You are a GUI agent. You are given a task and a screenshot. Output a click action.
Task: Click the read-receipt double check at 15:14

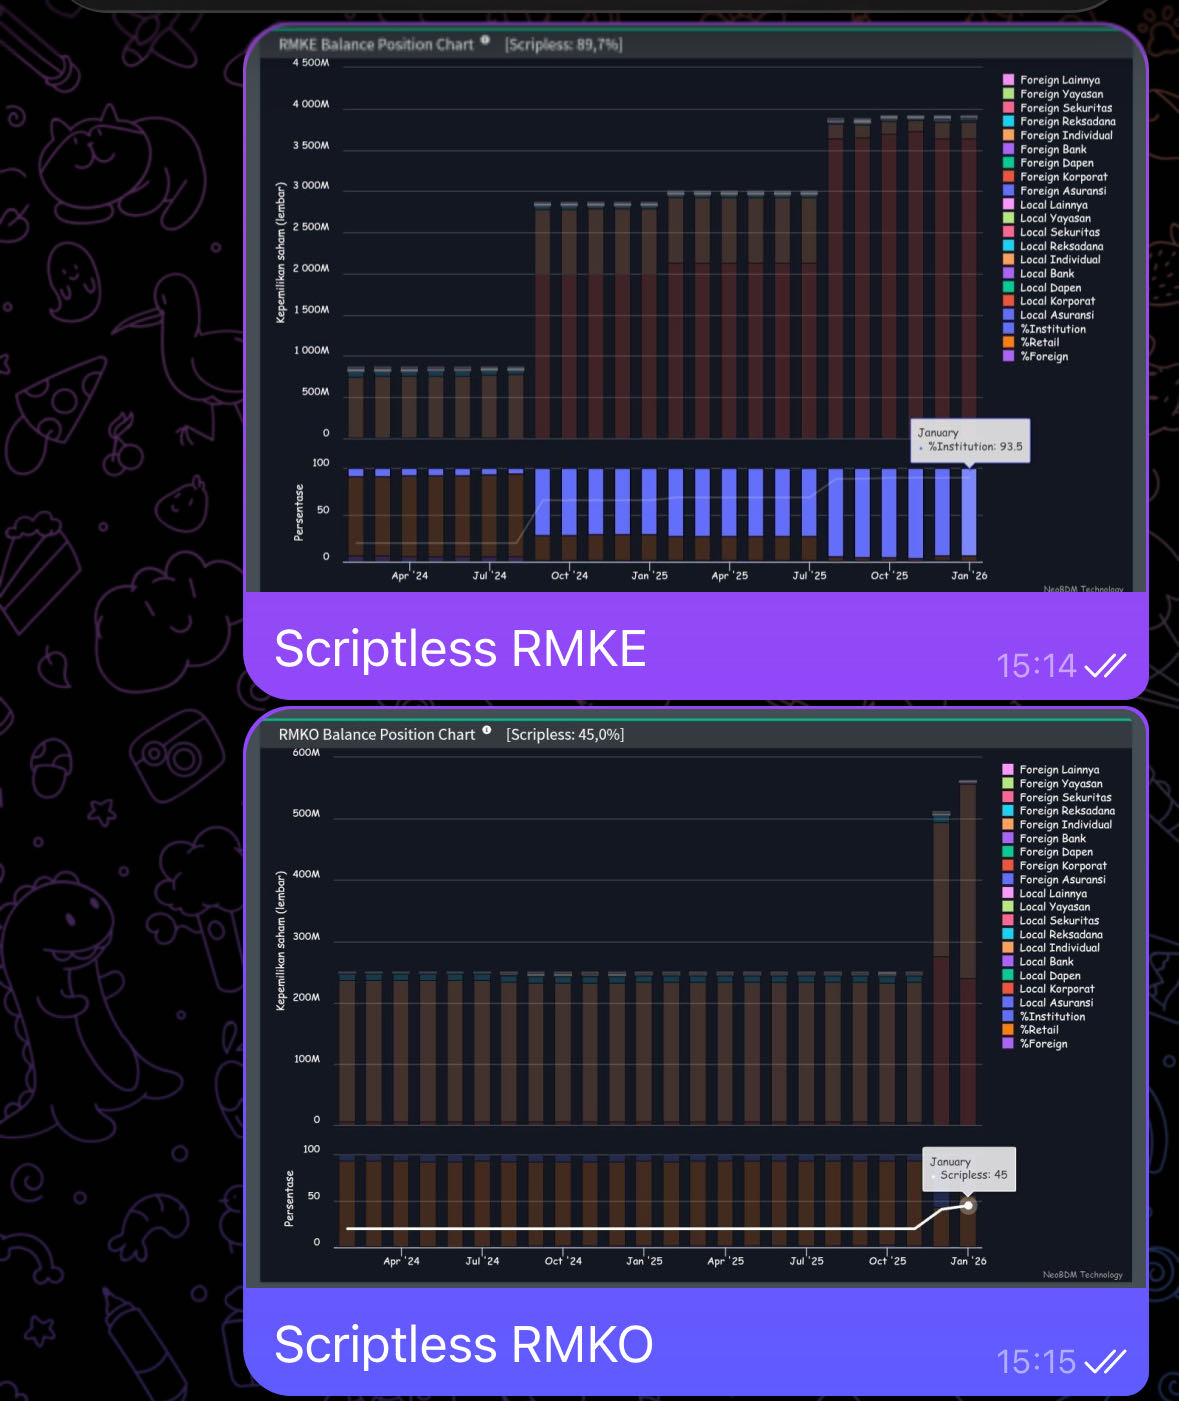point(1105,665)
